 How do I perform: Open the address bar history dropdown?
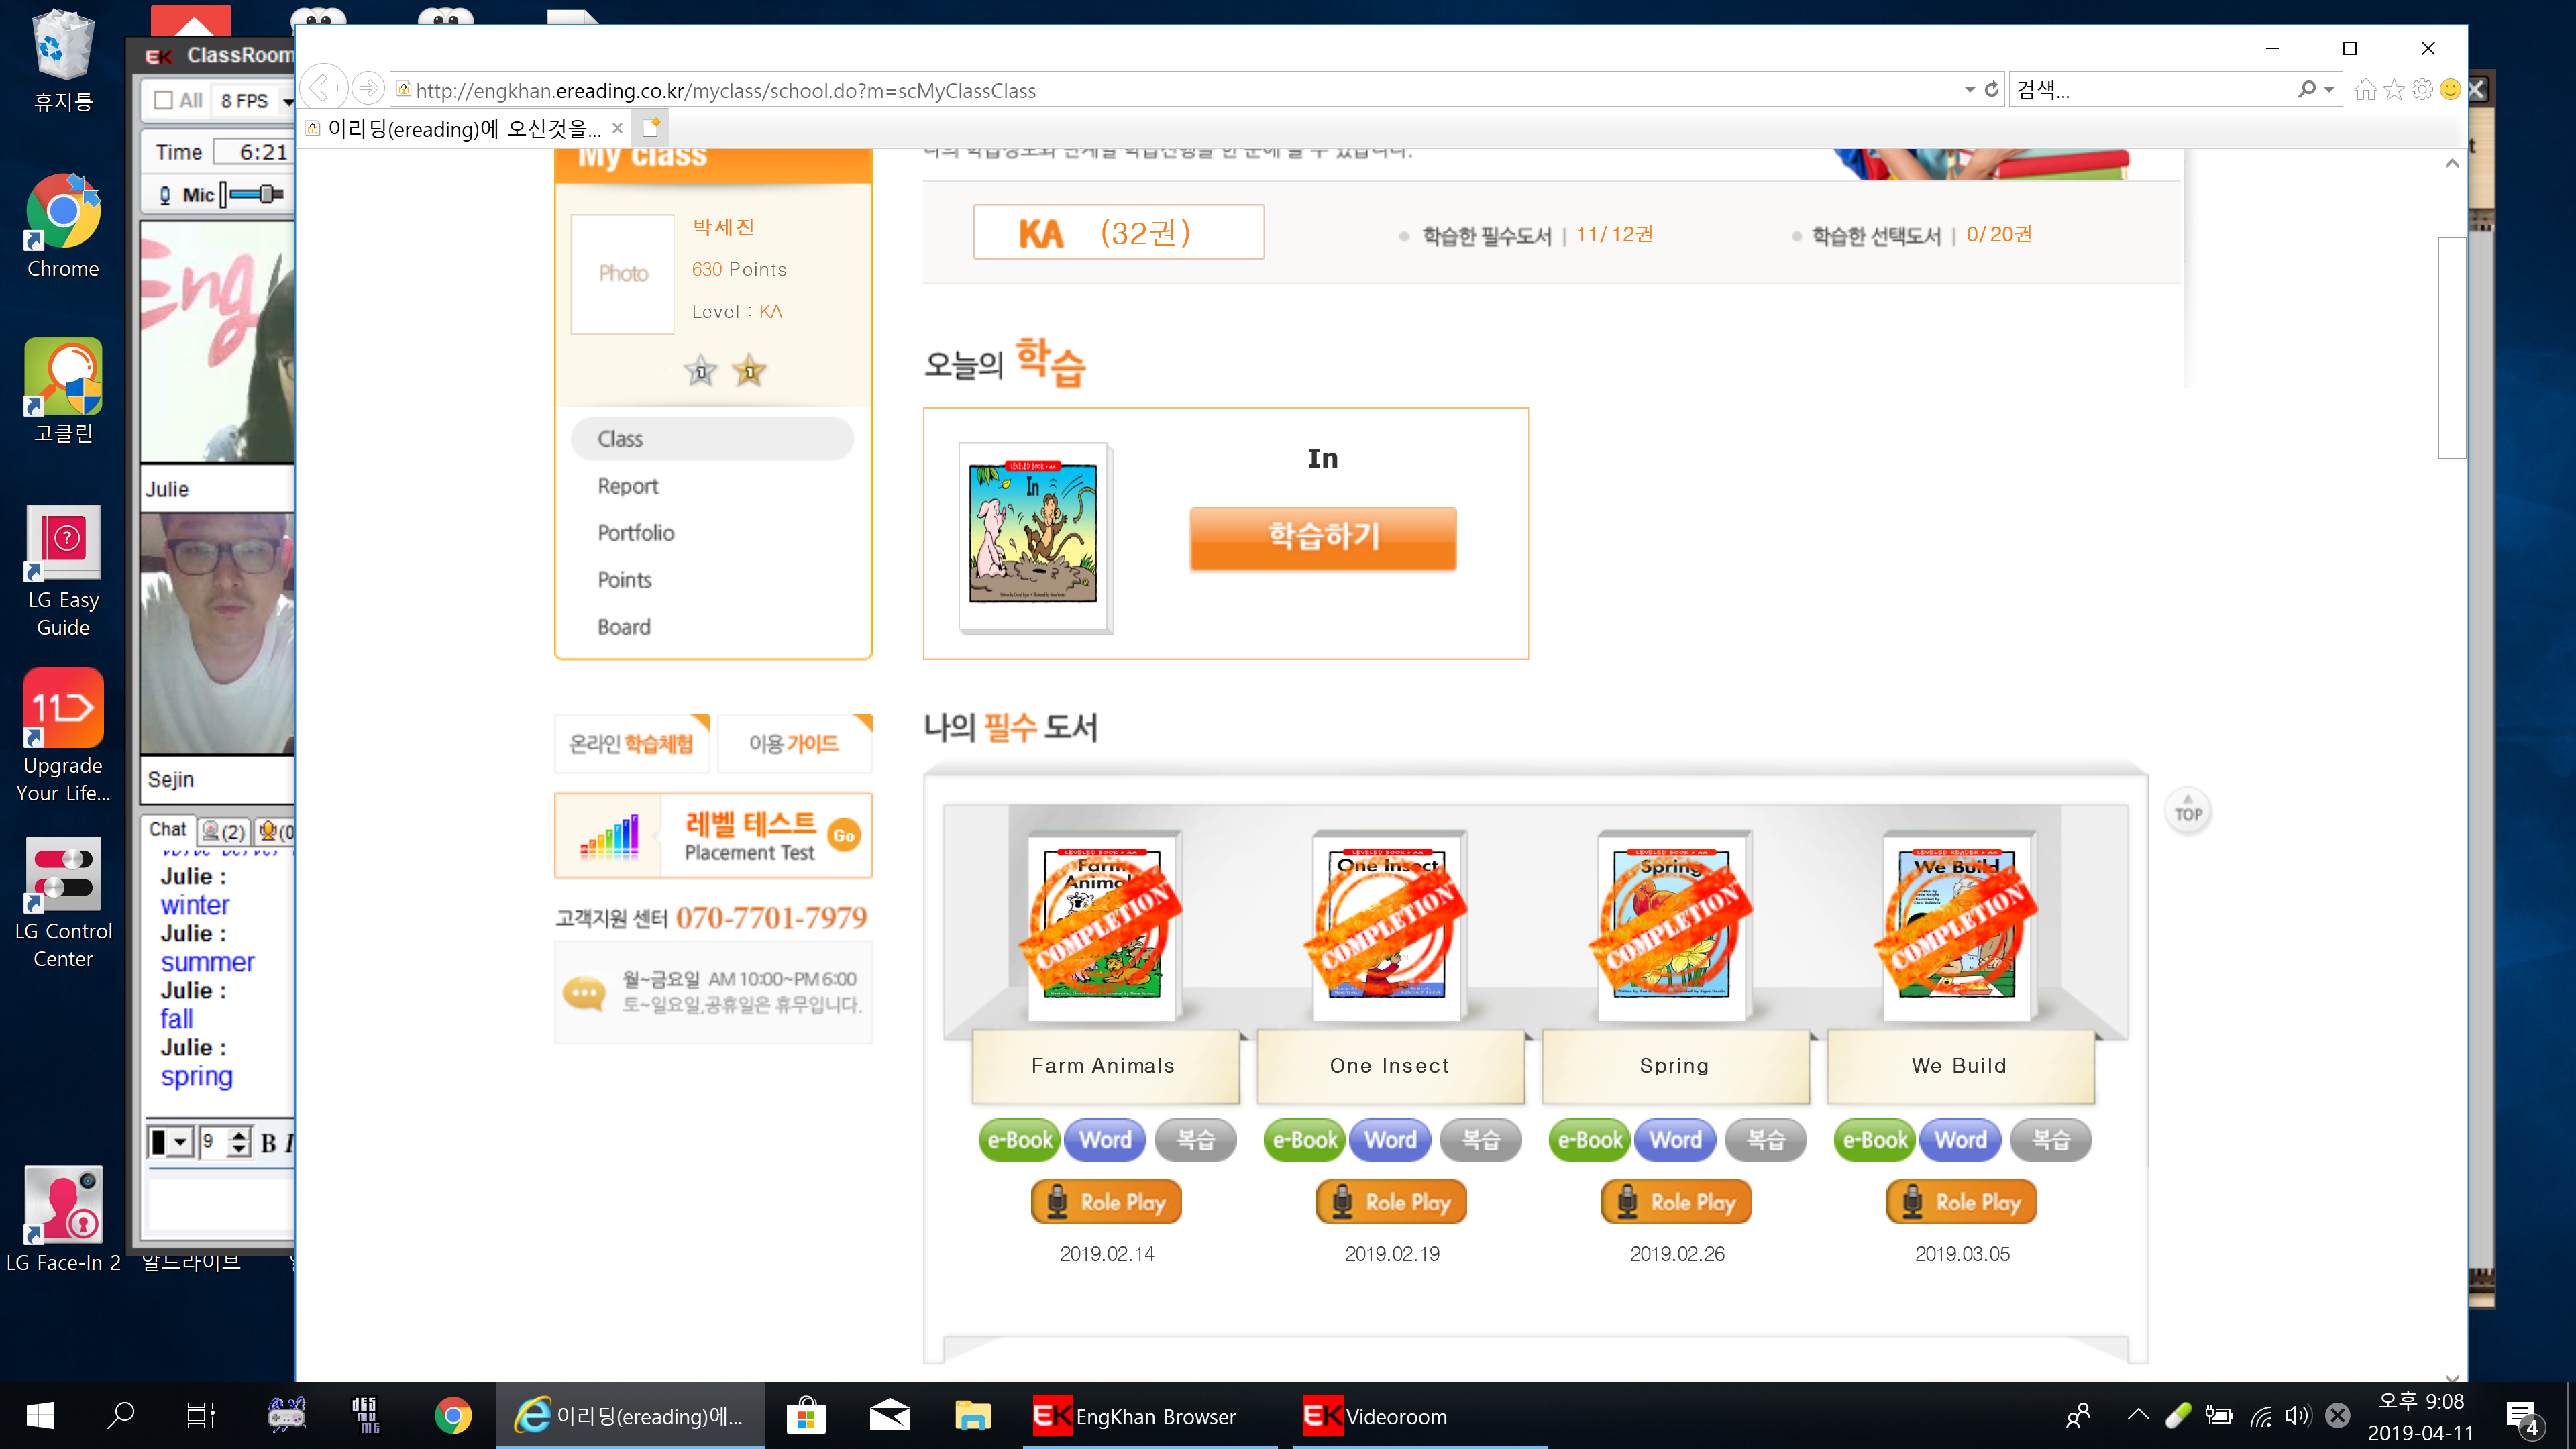click(x=1969, y=90)
